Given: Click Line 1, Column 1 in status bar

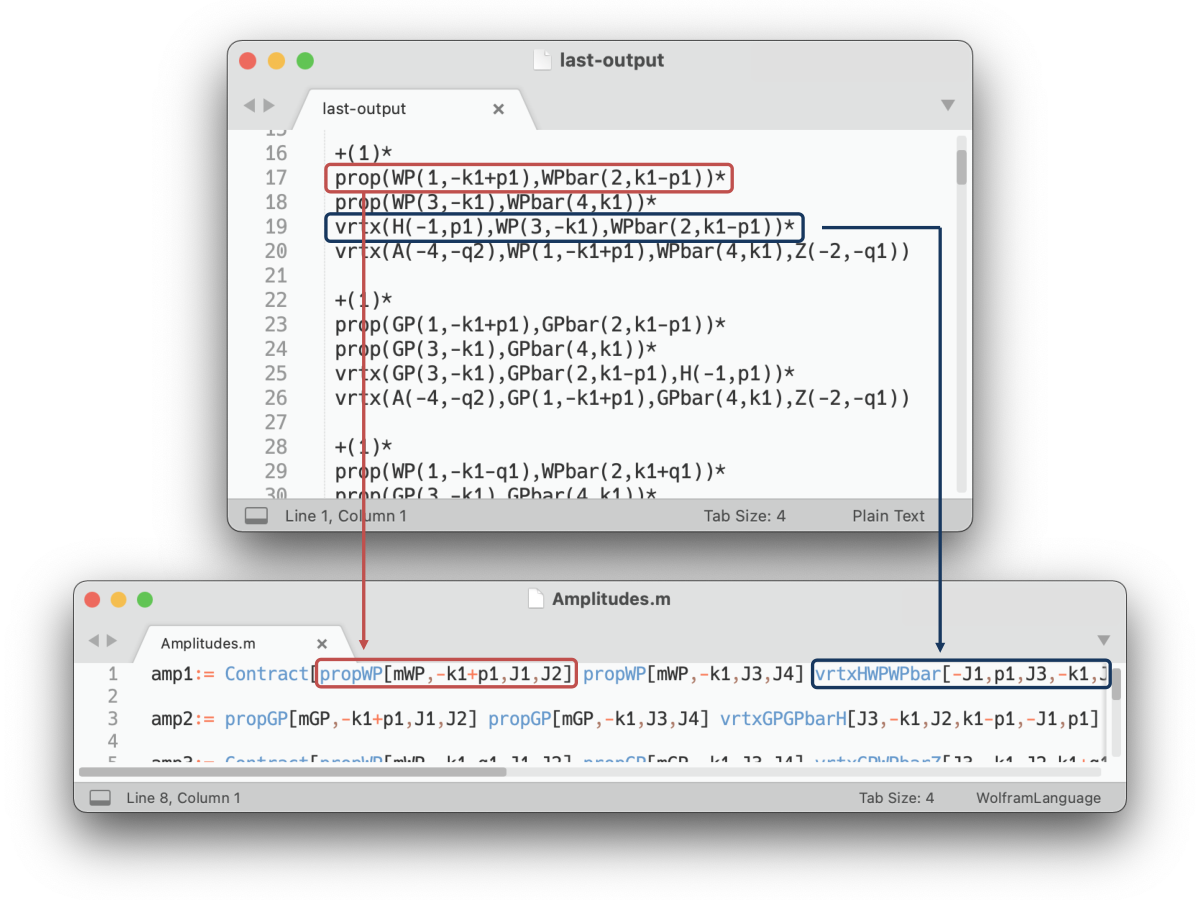Looking at the screenshot, I should tap(346, 516).
